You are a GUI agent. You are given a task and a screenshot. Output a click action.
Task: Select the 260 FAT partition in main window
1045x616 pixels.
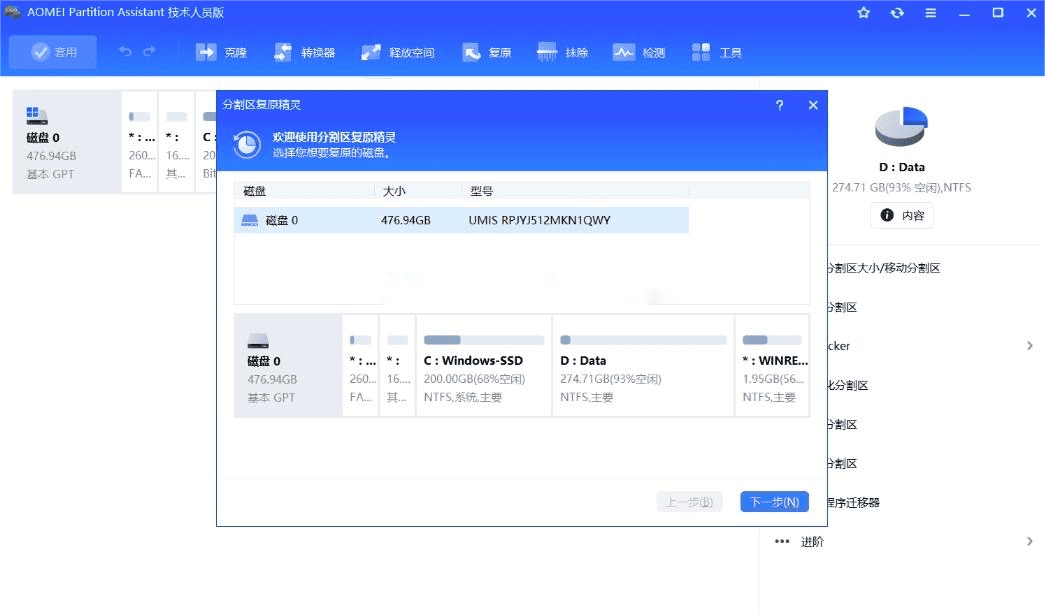(139, 142)
